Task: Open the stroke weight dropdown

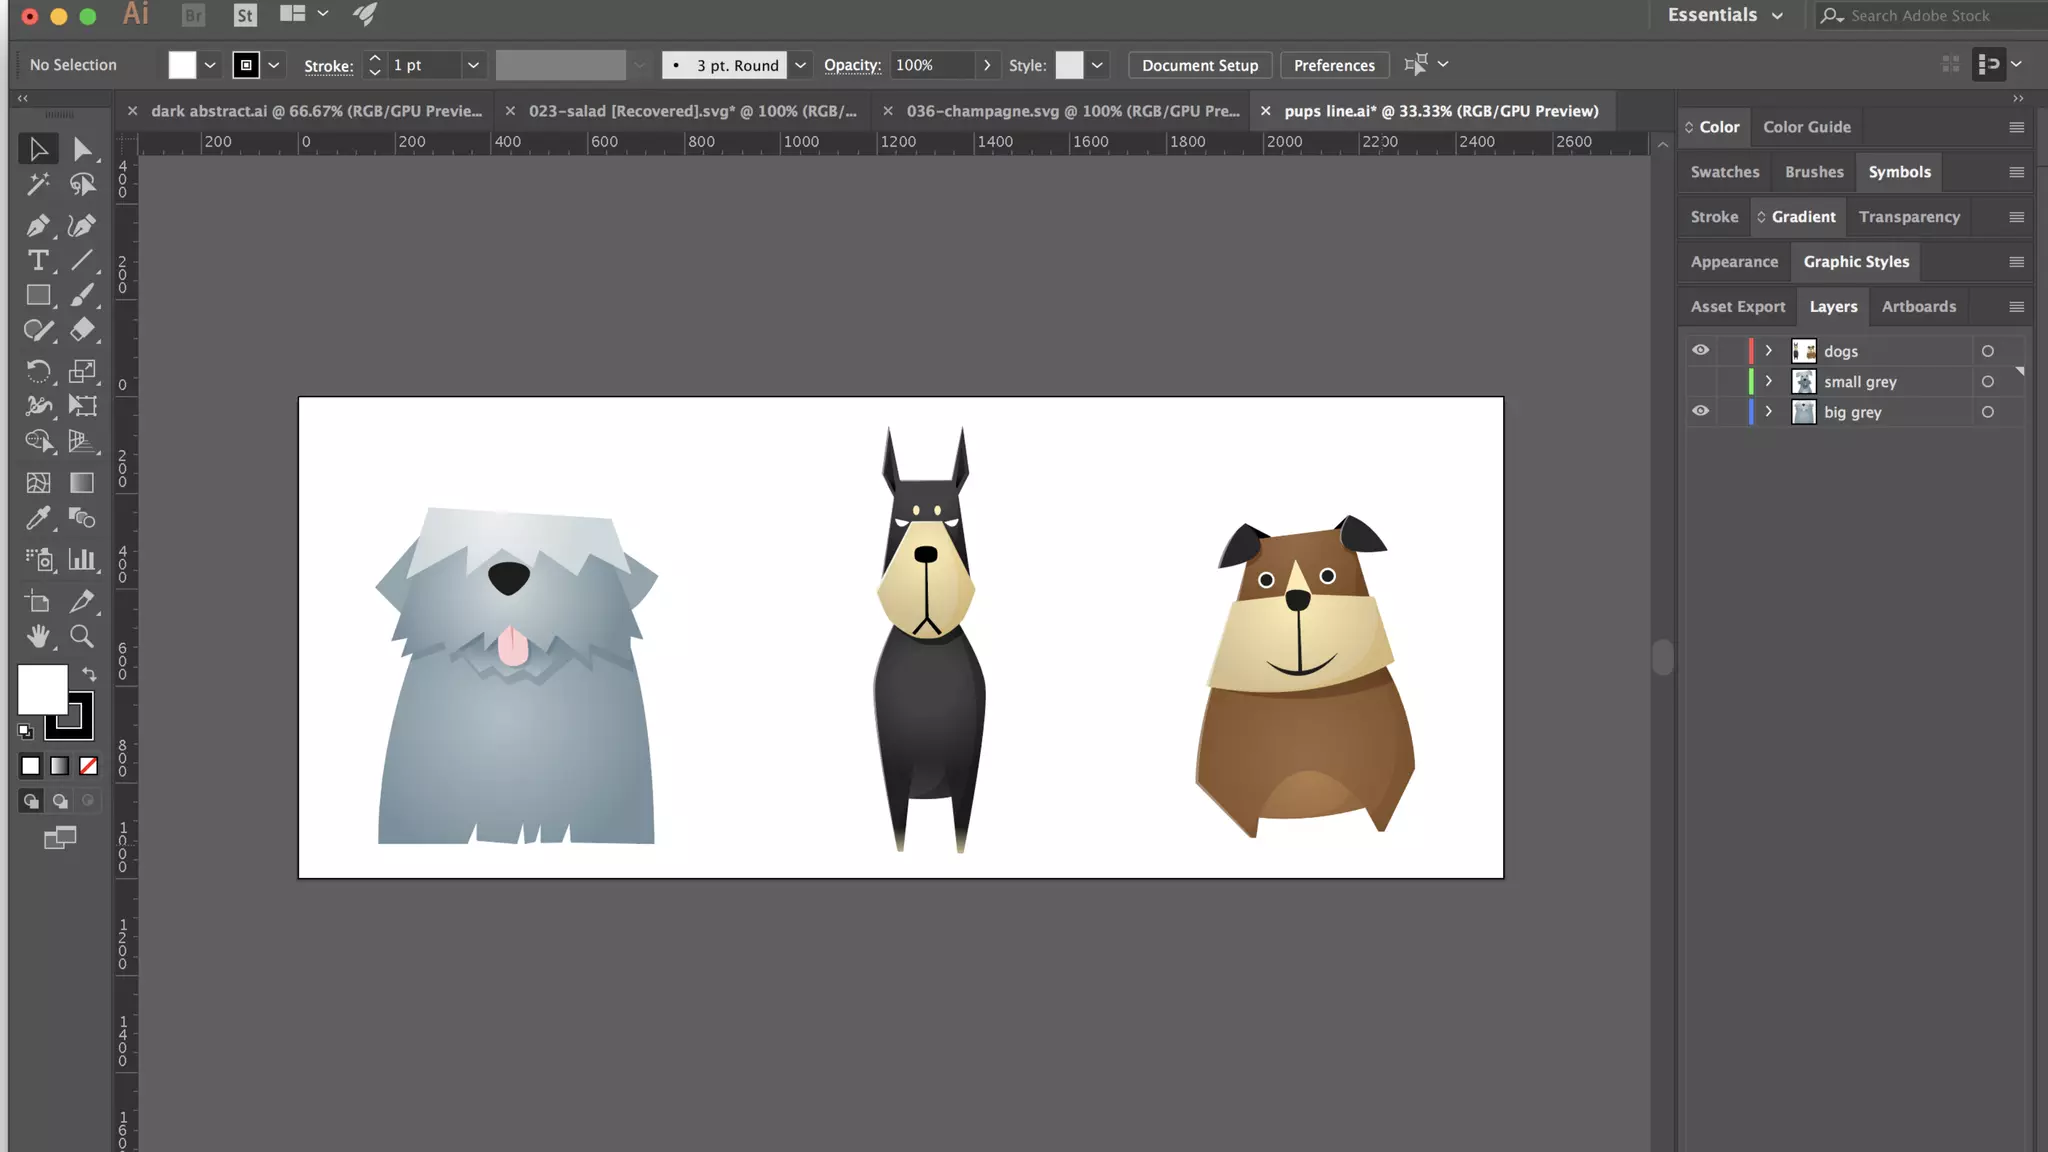Action: pos(473,65)
